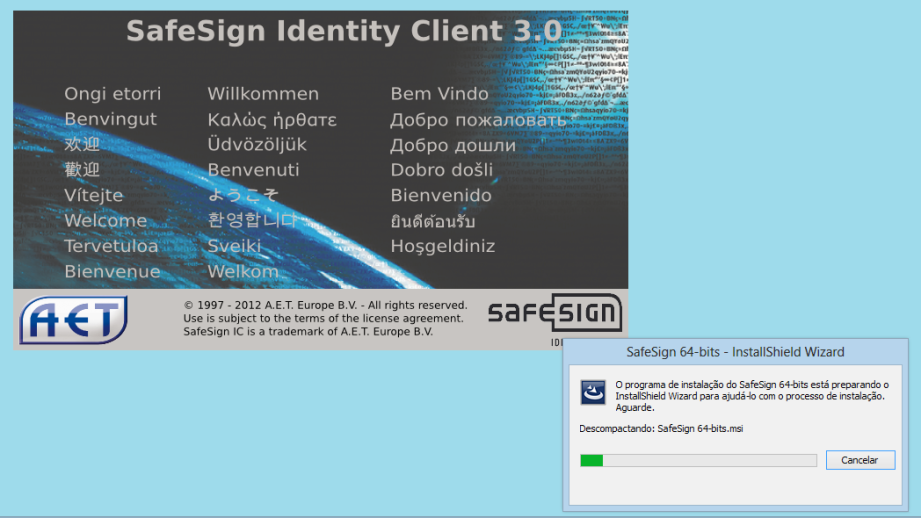The image size is (921, 518).
Task: Cancel the SafeSign installation
Action: [860, 460]
